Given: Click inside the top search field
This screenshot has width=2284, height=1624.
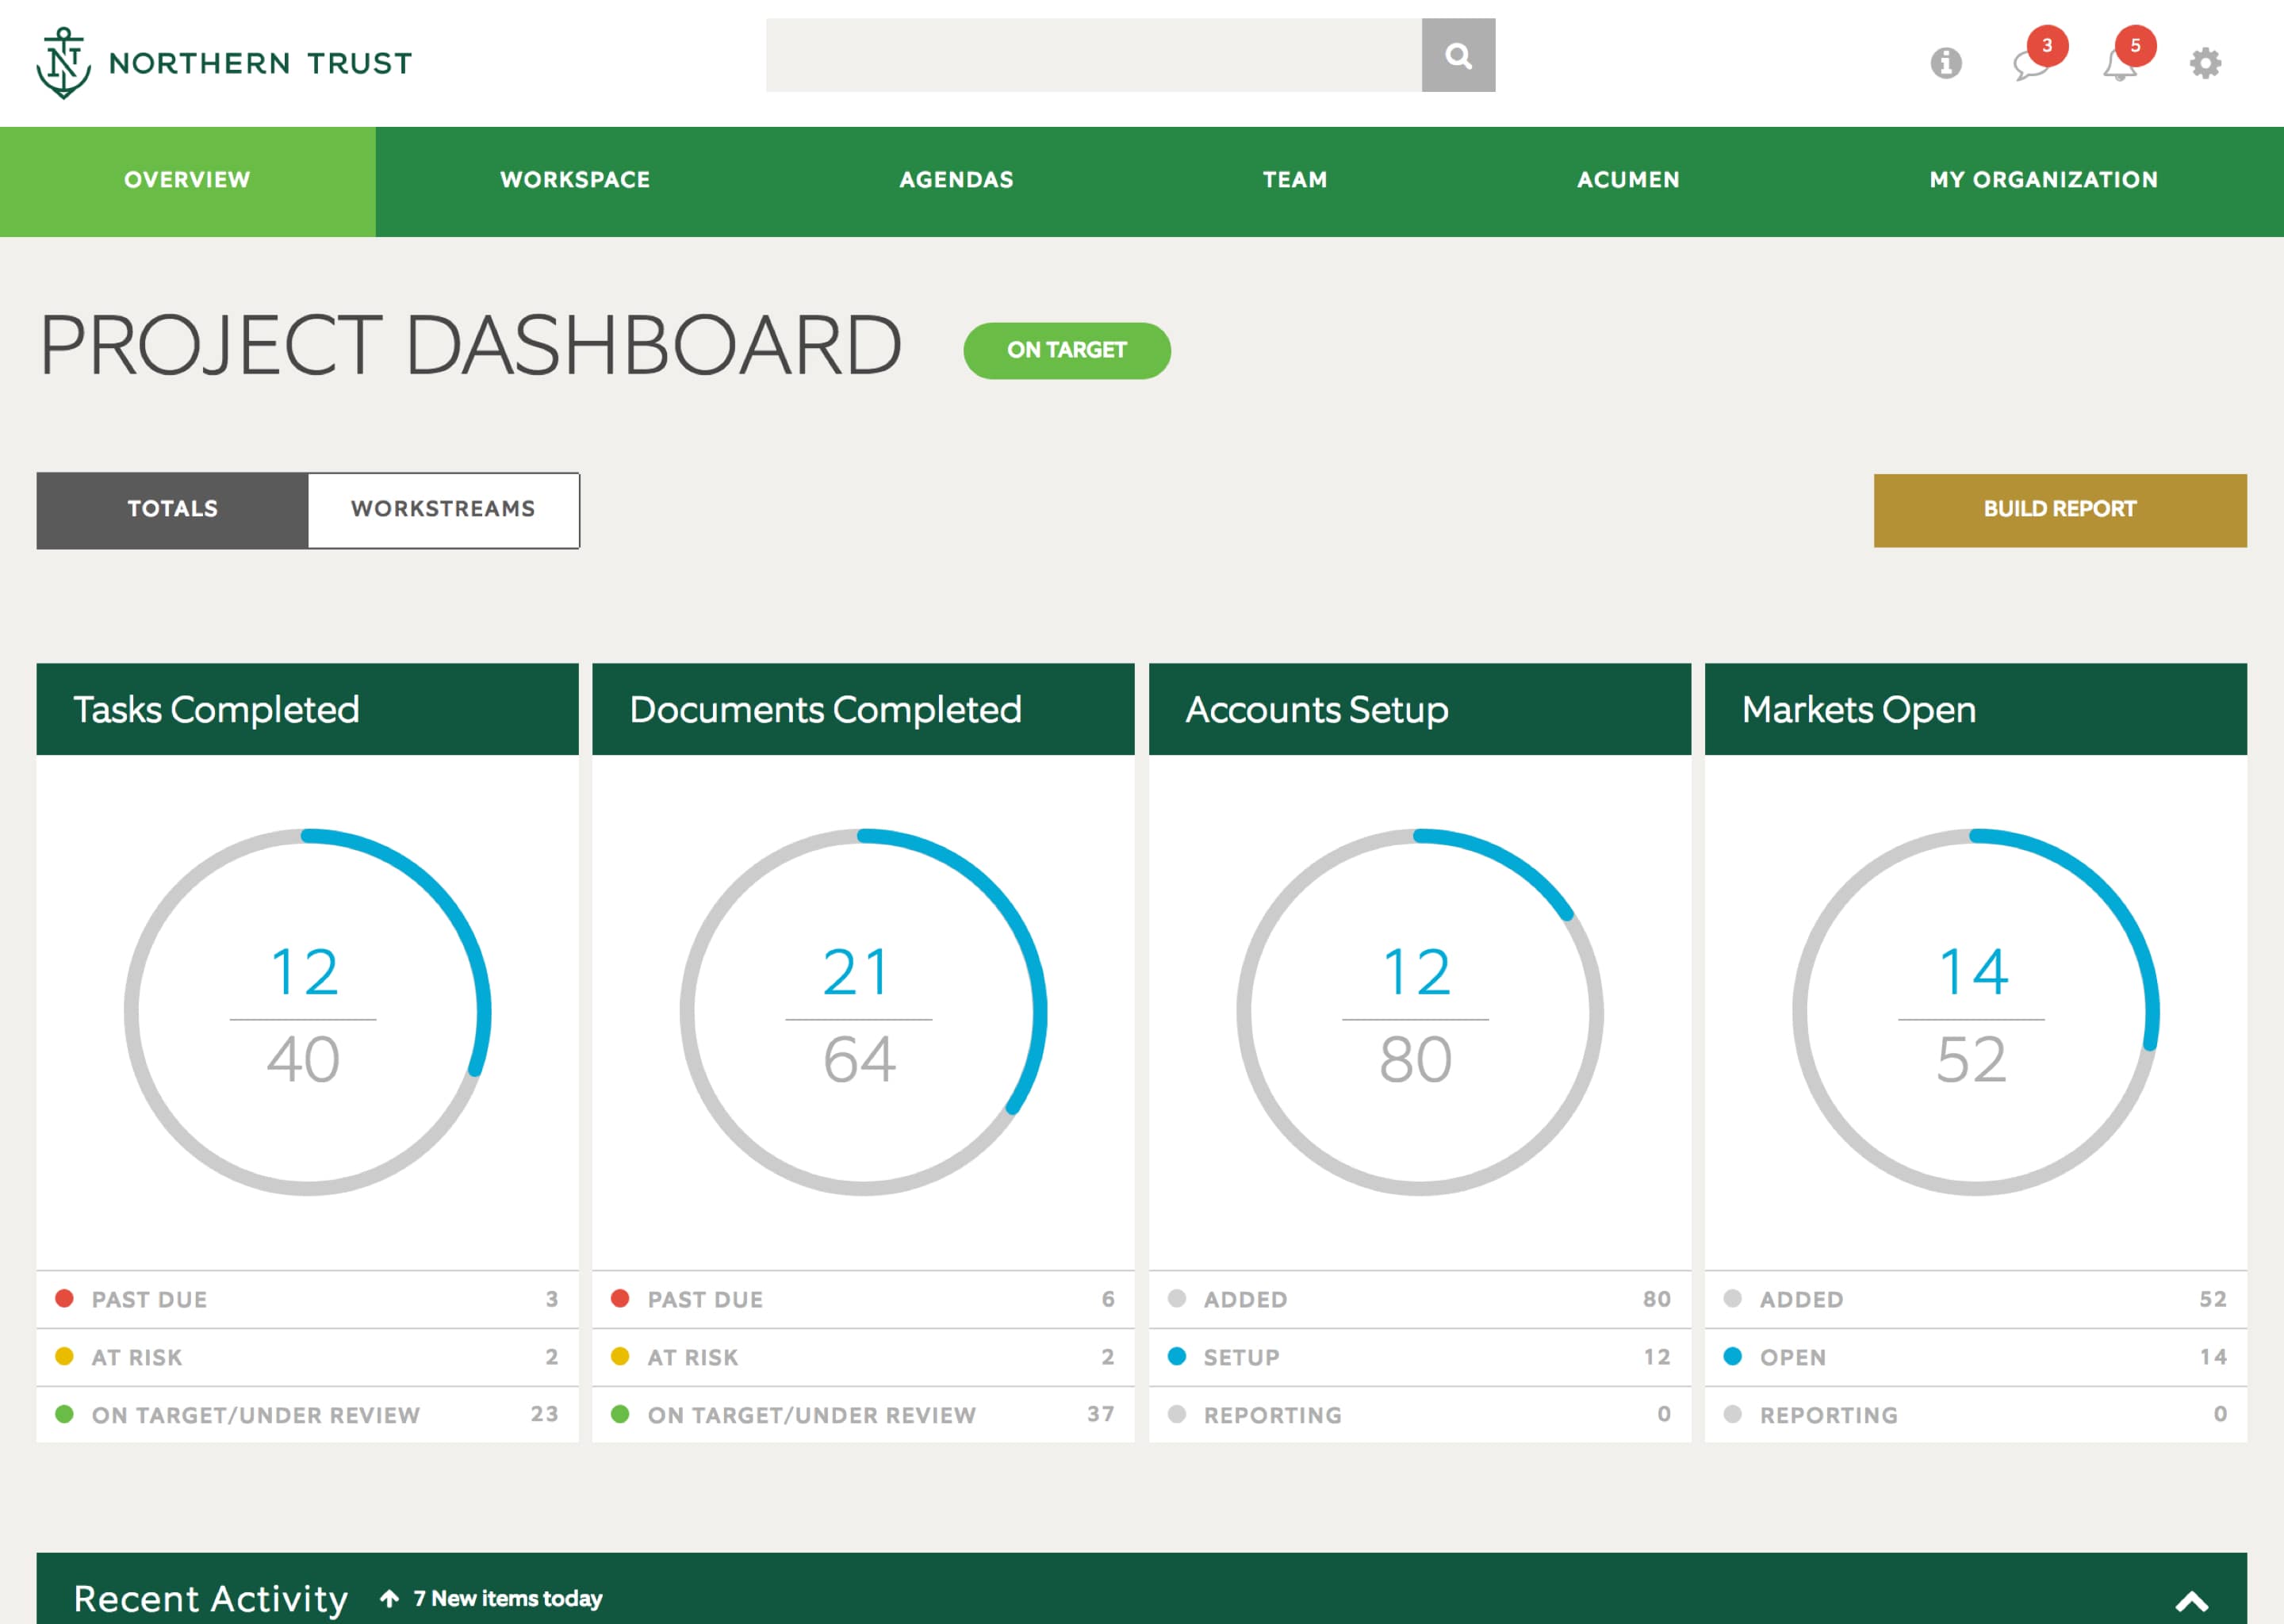Looking at the screenshot, I should pos(1092,56).
